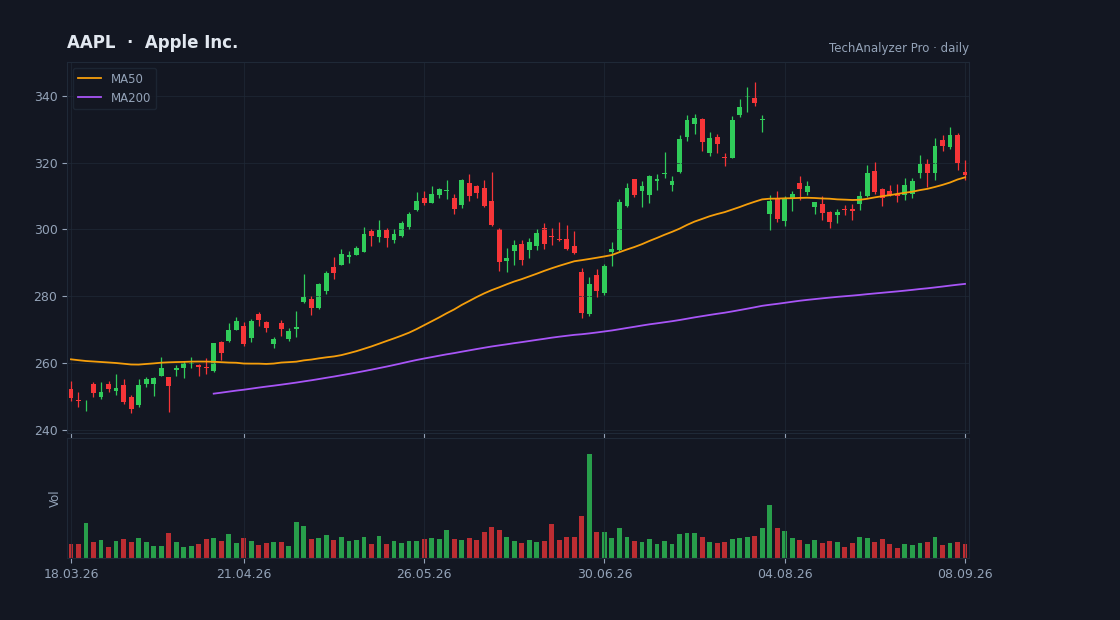The image size is (1120, 620).
Task: Click the 04.08.26 date axis label
Action: pos(785,574)
